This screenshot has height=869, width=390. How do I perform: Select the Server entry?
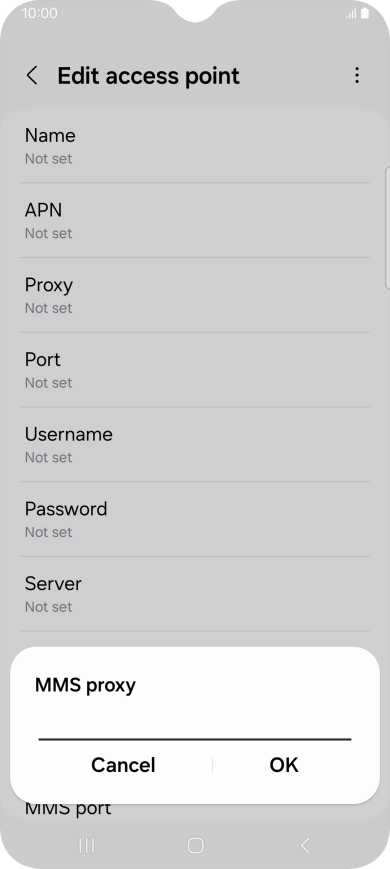click(195, 594)
